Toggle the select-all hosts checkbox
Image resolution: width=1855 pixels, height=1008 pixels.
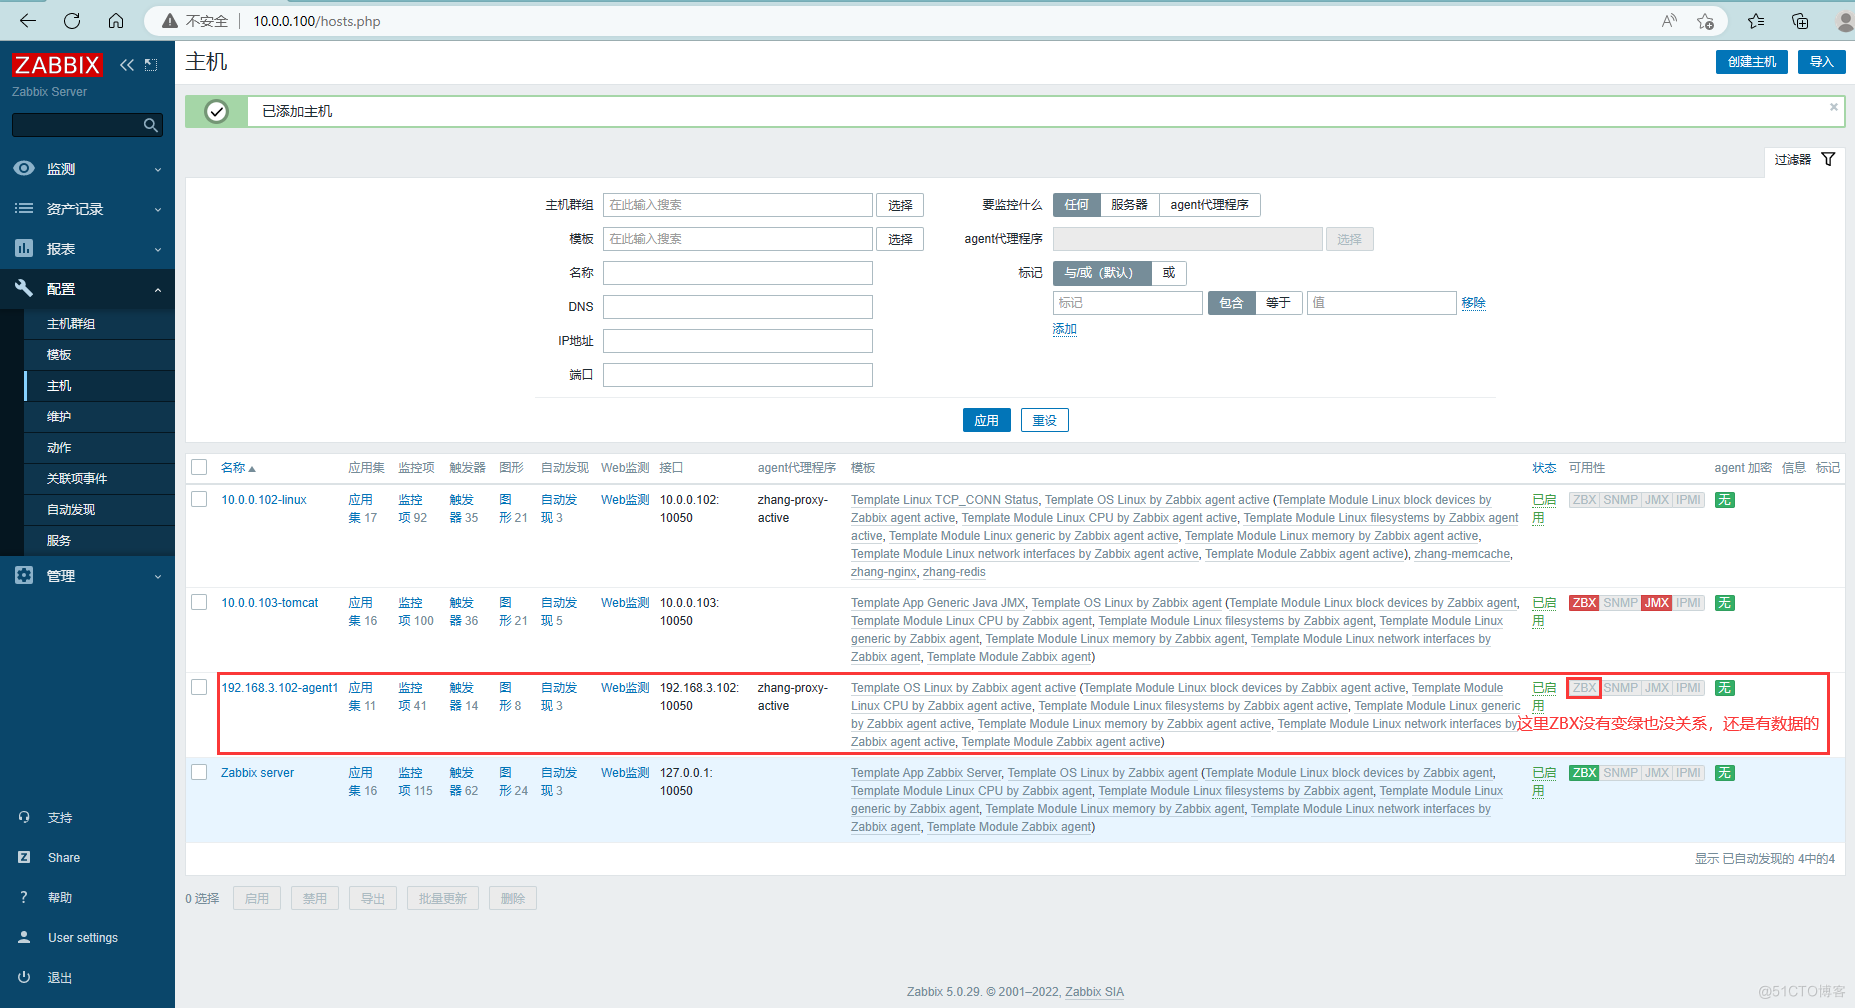point(199,467)
